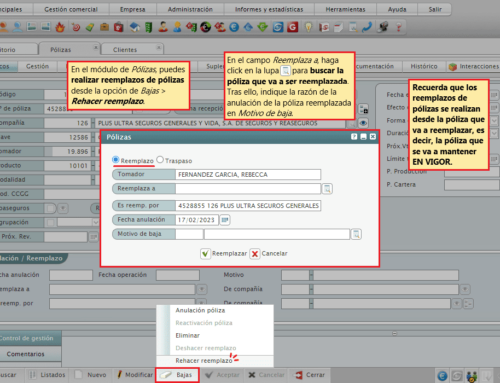Toggle the Agrupación checkbox

pos(50,222)
